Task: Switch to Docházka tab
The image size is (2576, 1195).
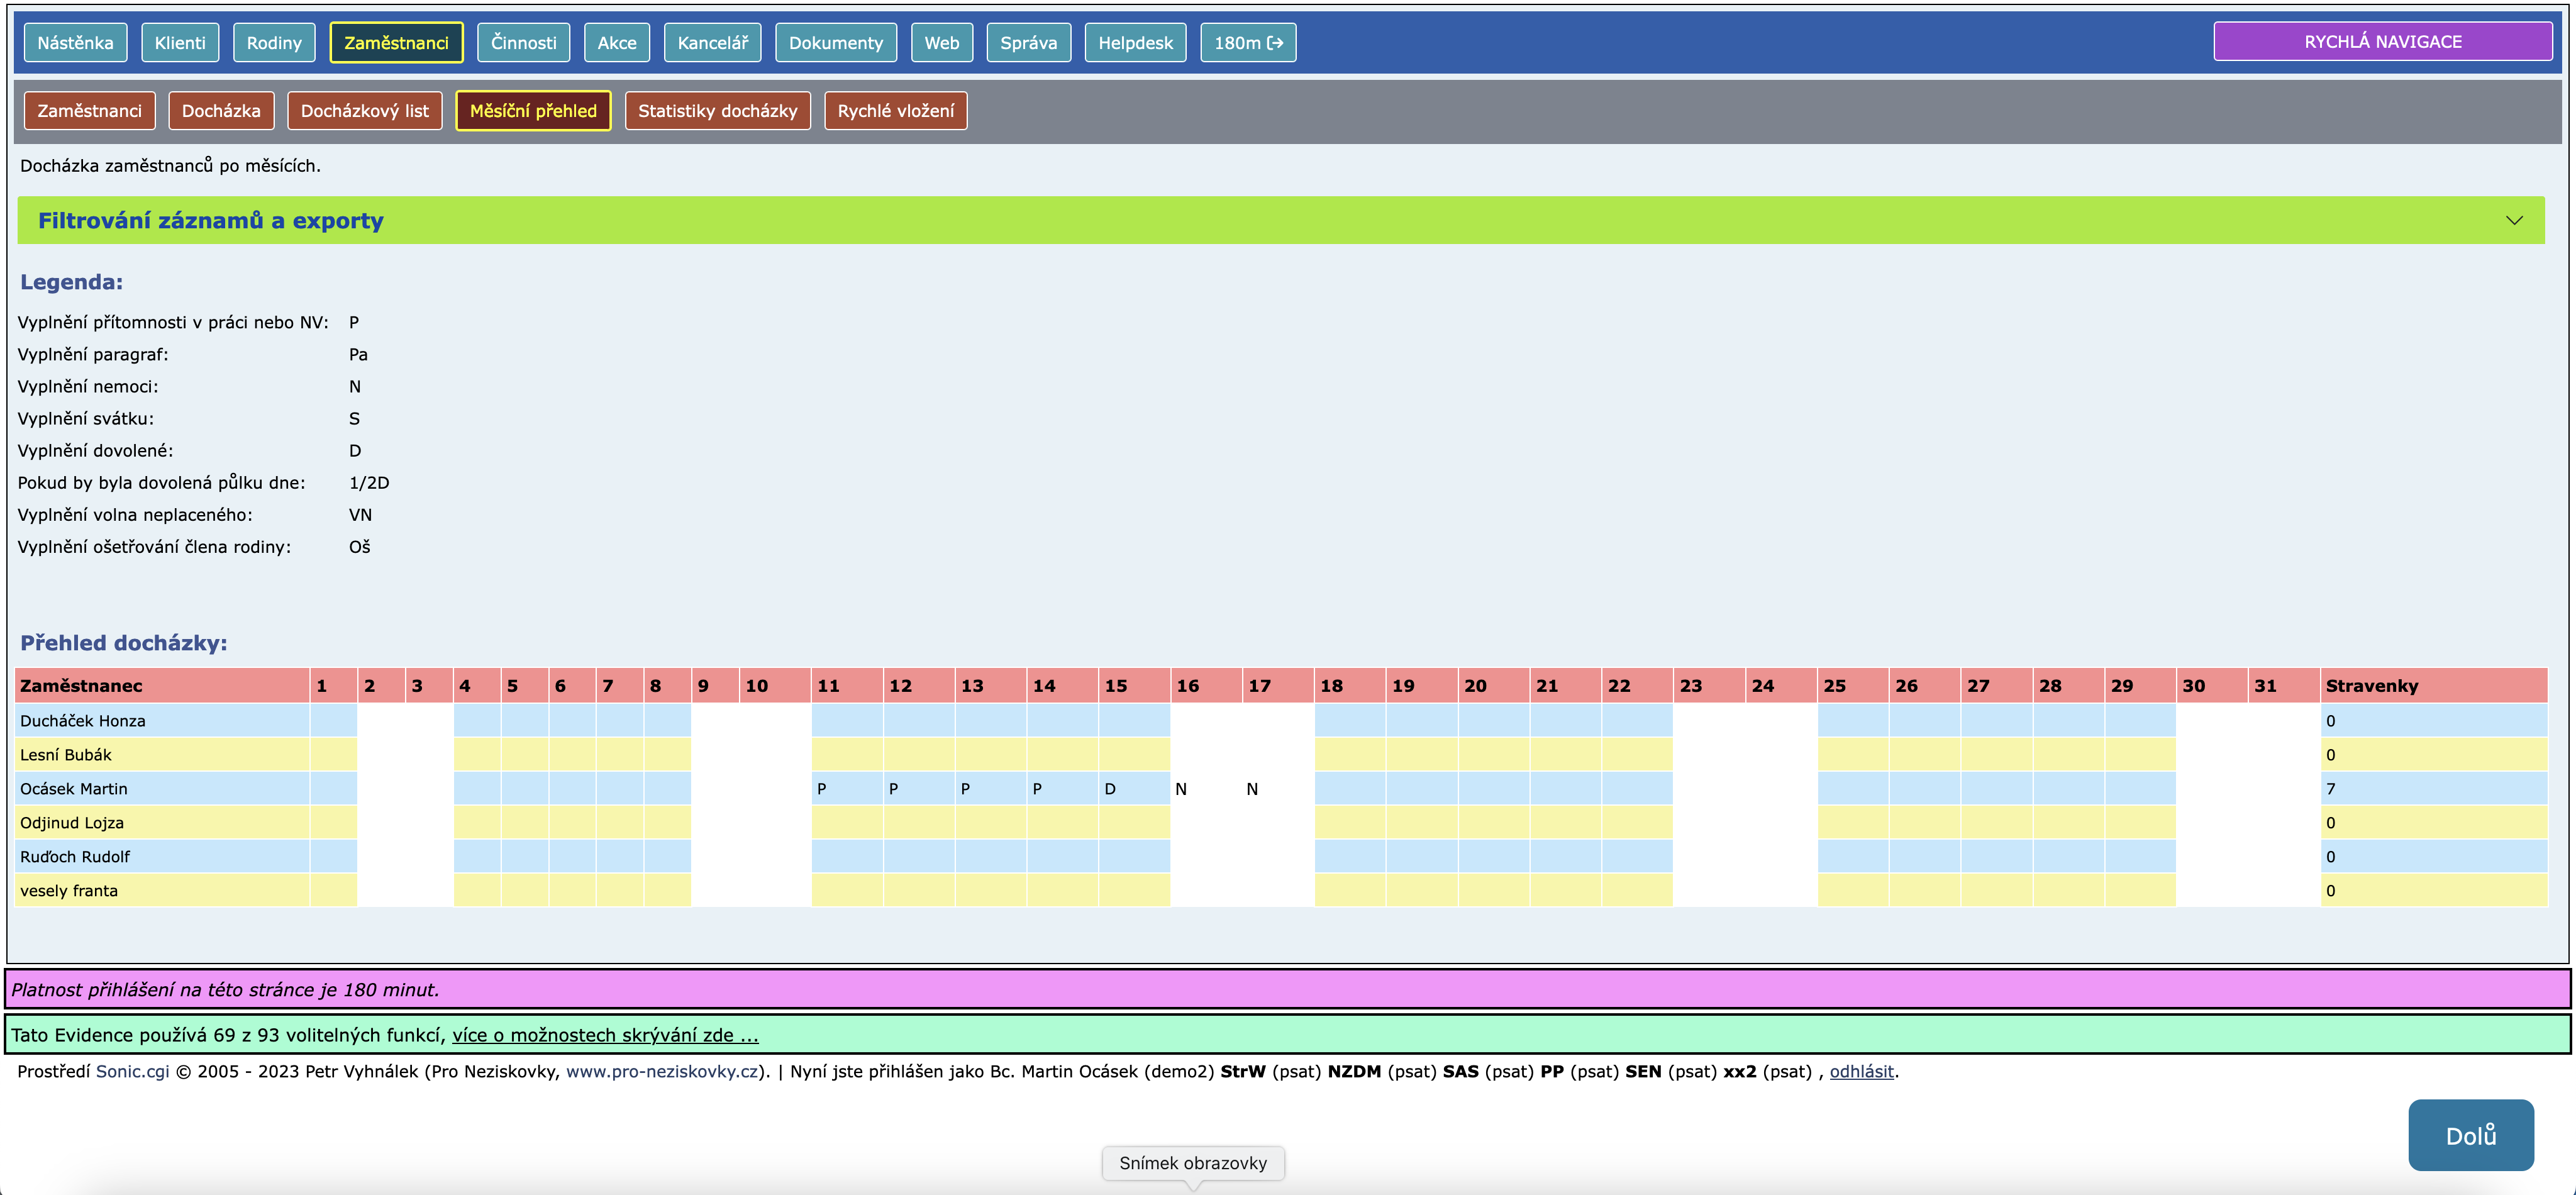Action: tap(220, 111)
